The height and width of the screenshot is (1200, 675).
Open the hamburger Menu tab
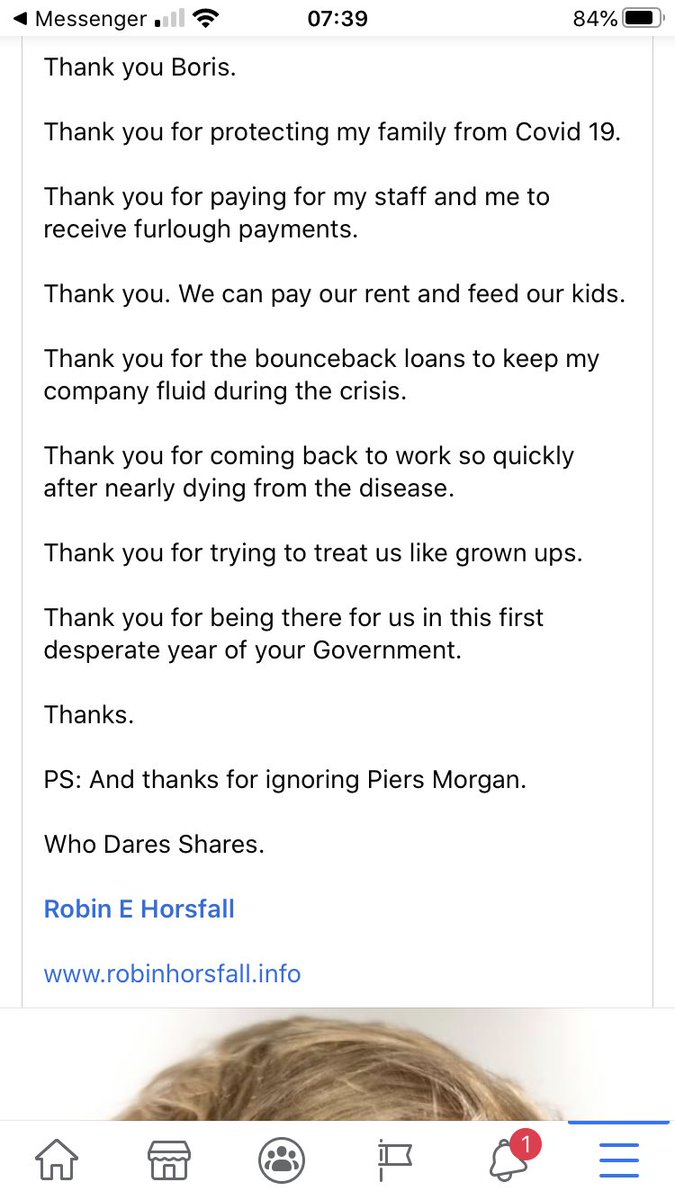619,1162
